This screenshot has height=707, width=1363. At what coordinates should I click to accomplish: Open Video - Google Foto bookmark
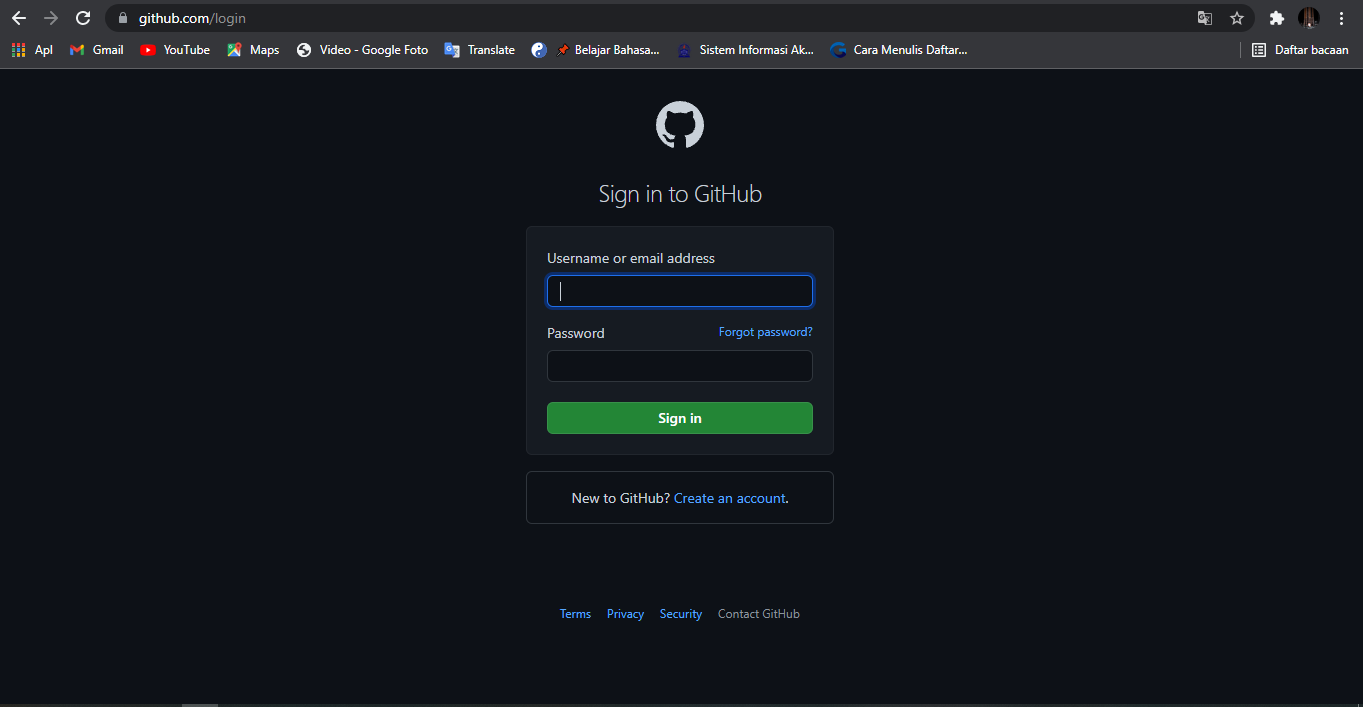click(362, 50)
